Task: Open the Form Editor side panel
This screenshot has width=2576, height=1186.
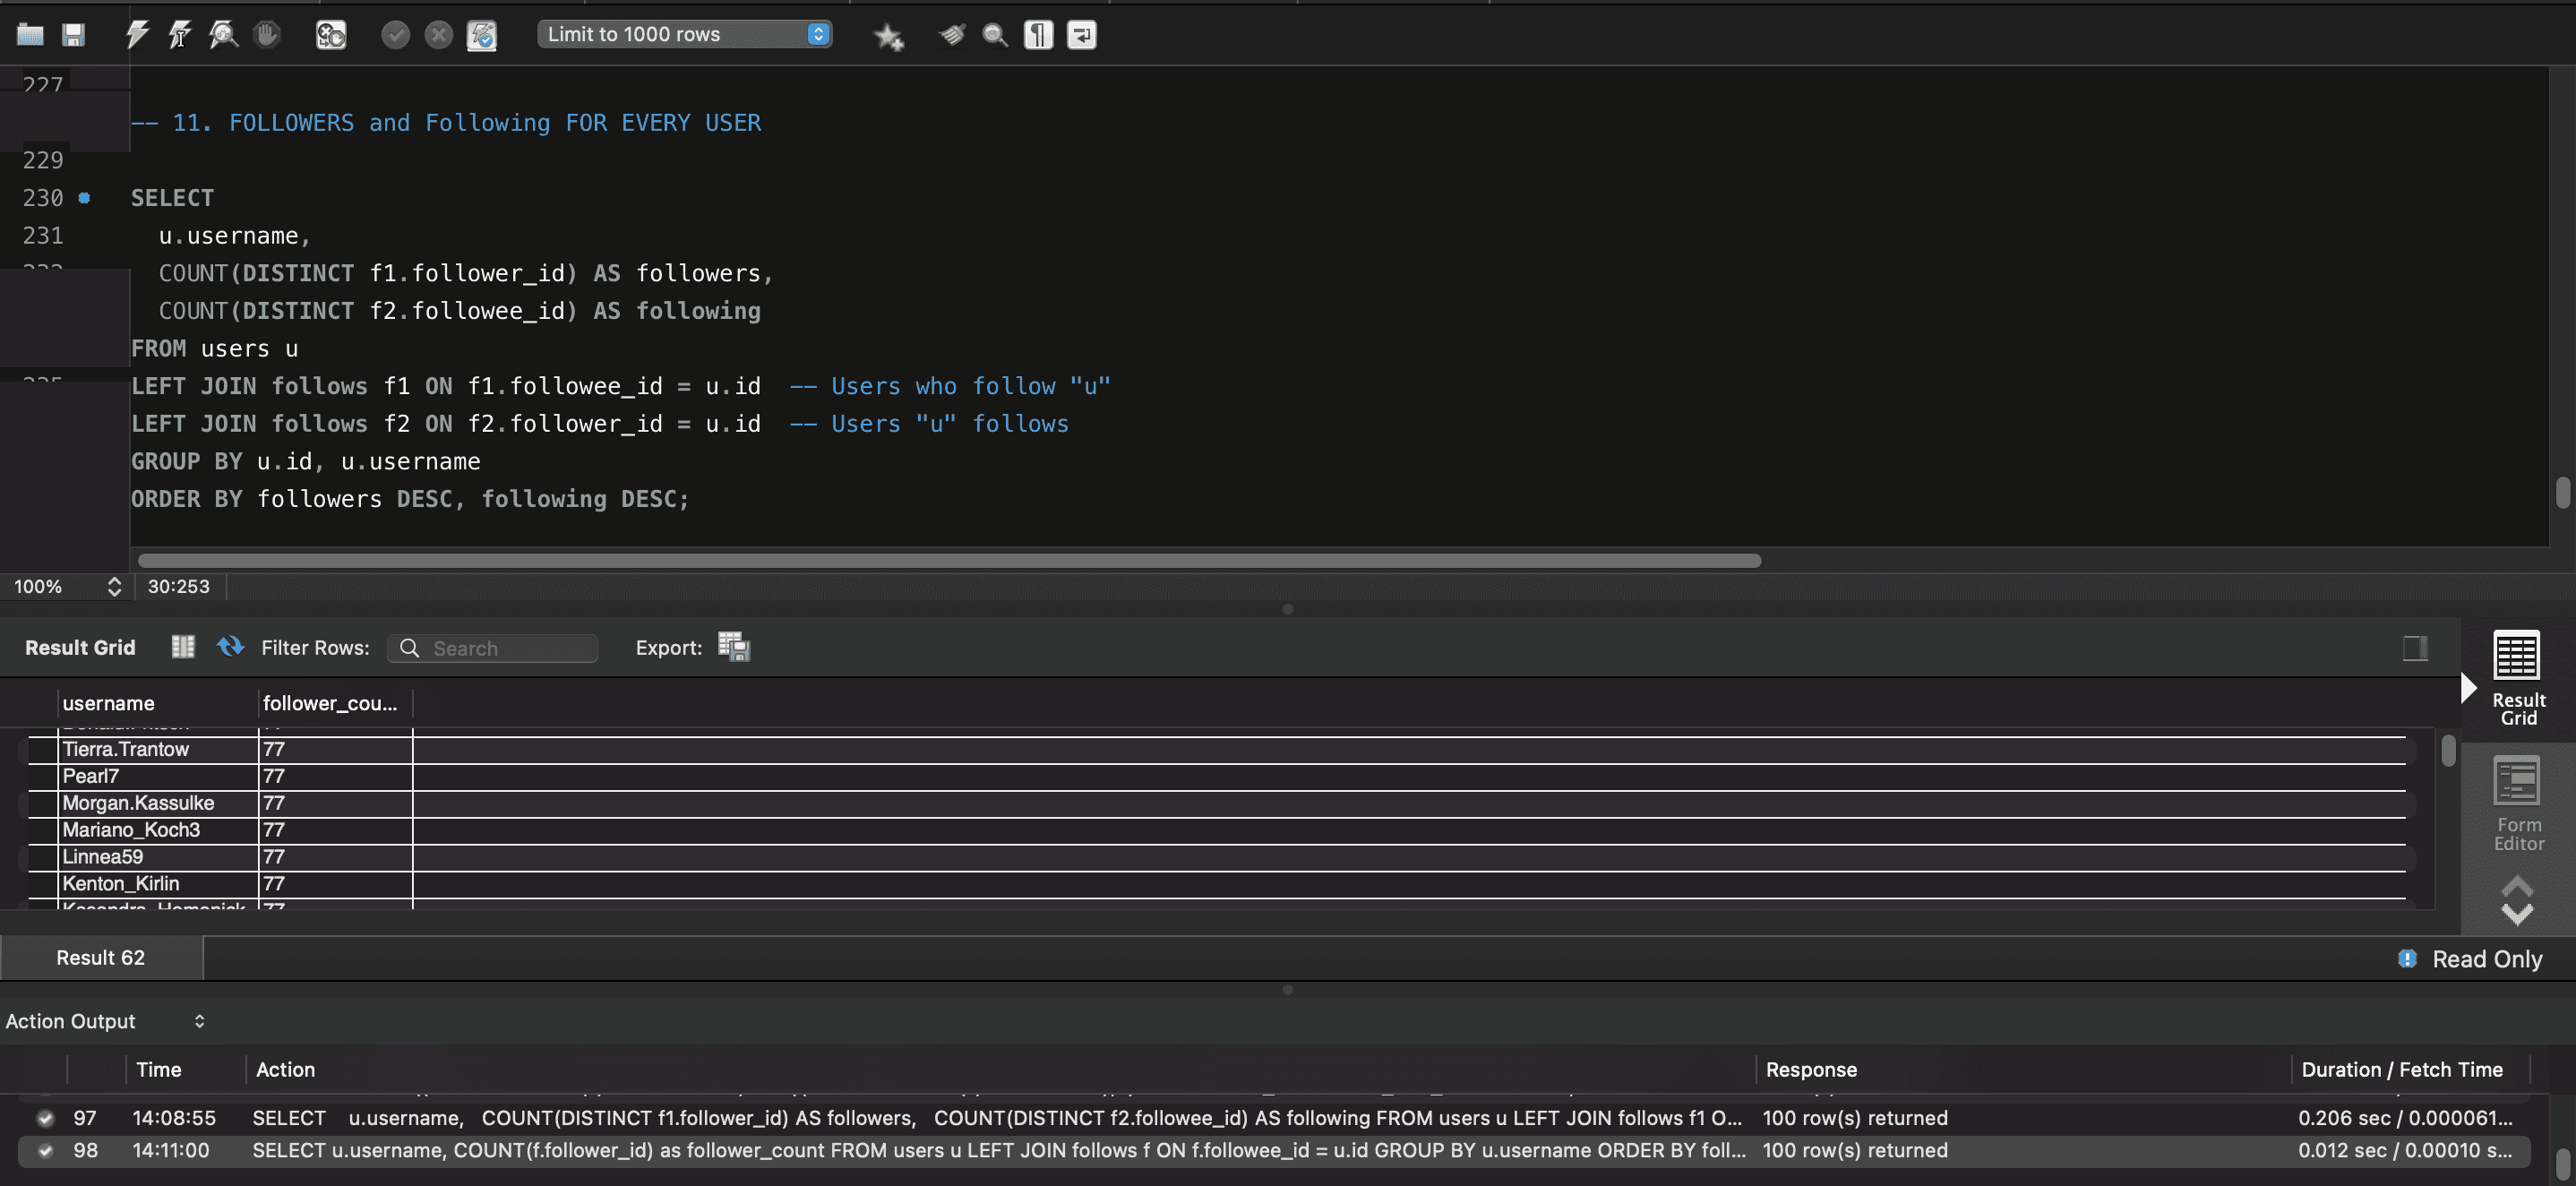Action: [2518, 805]
